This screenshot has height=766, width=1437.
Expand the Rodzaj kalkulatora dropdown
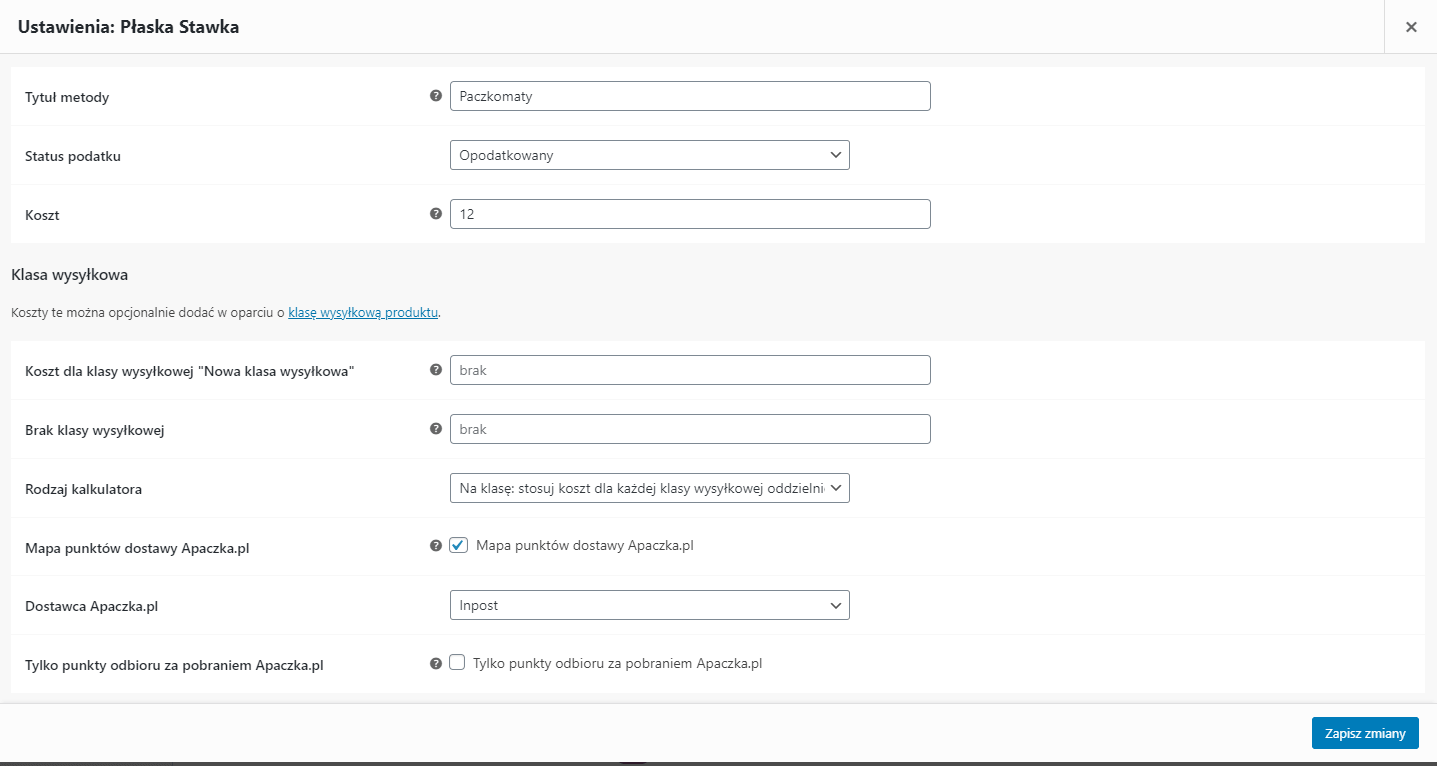pyautogui.click(x=649, y=488)
